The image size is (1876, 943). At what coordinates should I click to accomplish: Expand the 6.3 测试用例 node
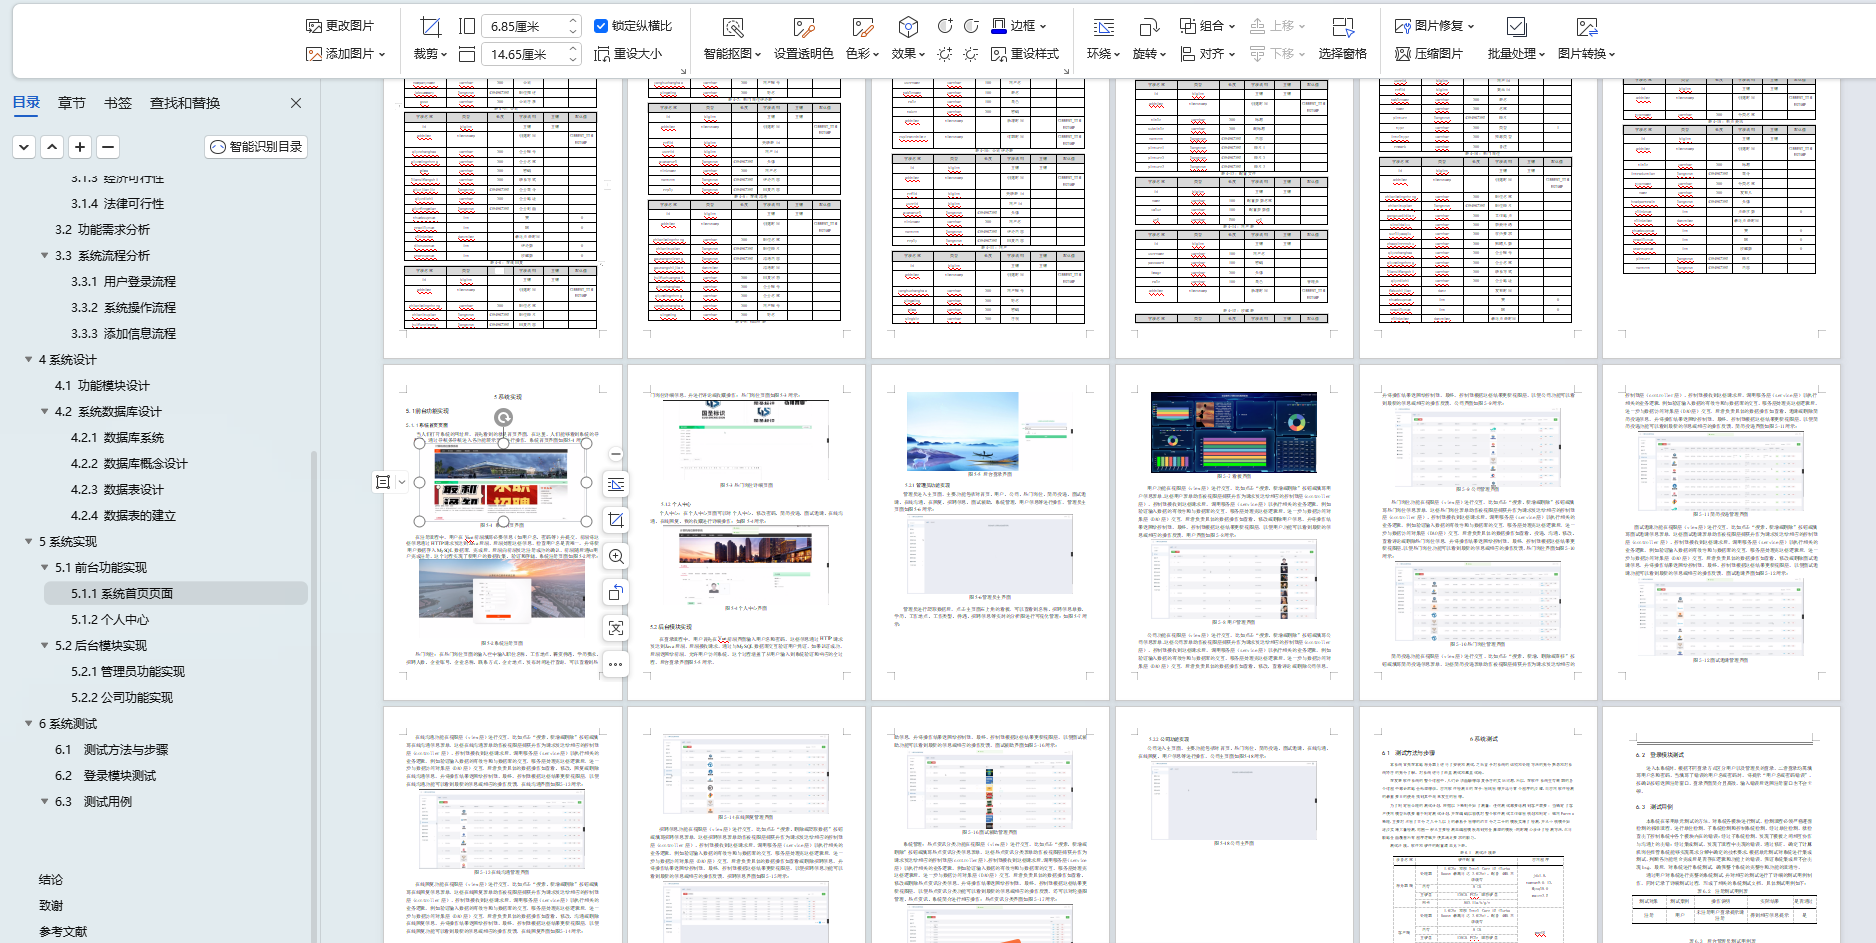click(44, 802)
